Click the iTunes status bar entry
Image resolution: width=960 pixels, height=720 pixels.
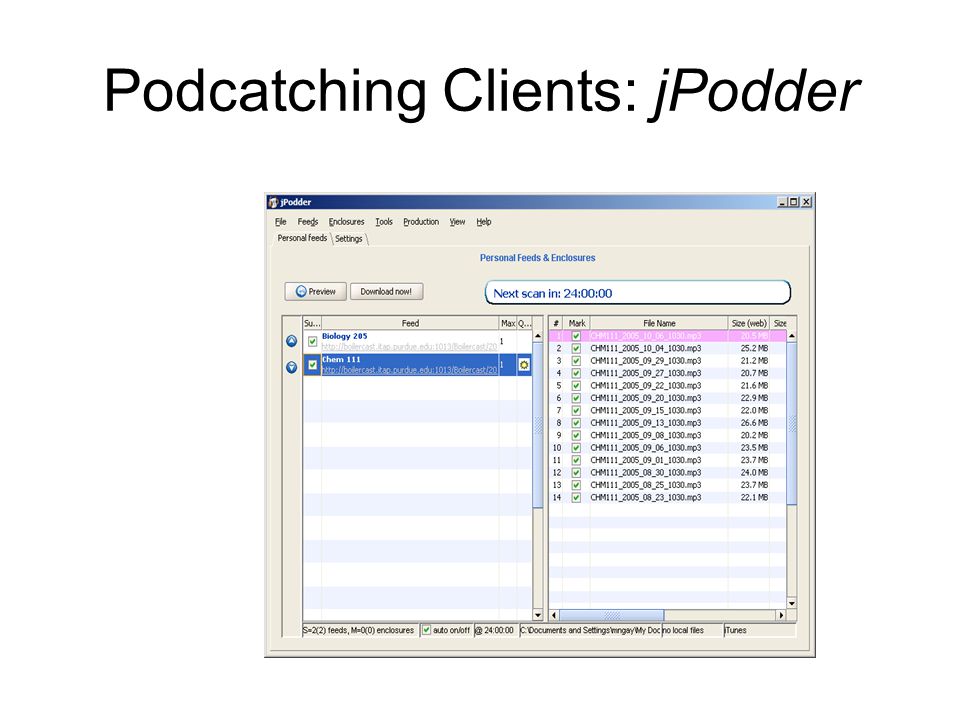760,630
